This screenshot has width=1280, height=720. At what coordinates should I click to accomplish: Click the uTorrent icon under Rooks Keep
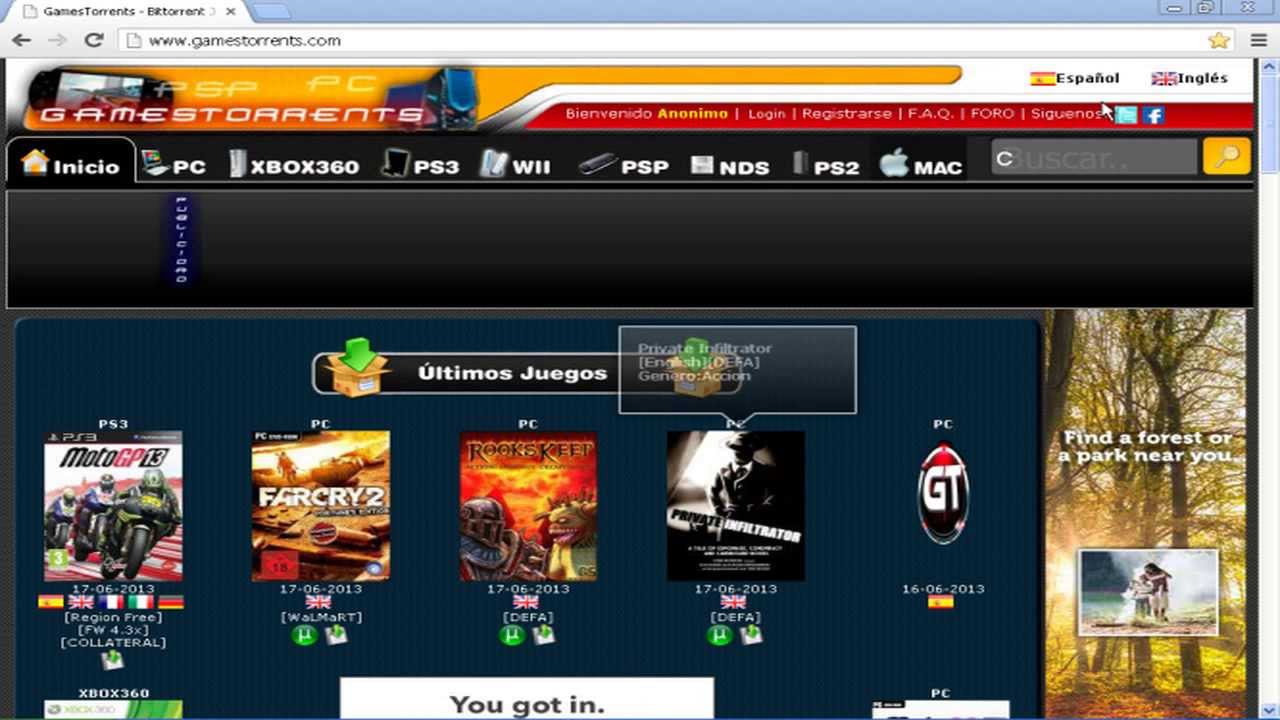tap(512, 635)
